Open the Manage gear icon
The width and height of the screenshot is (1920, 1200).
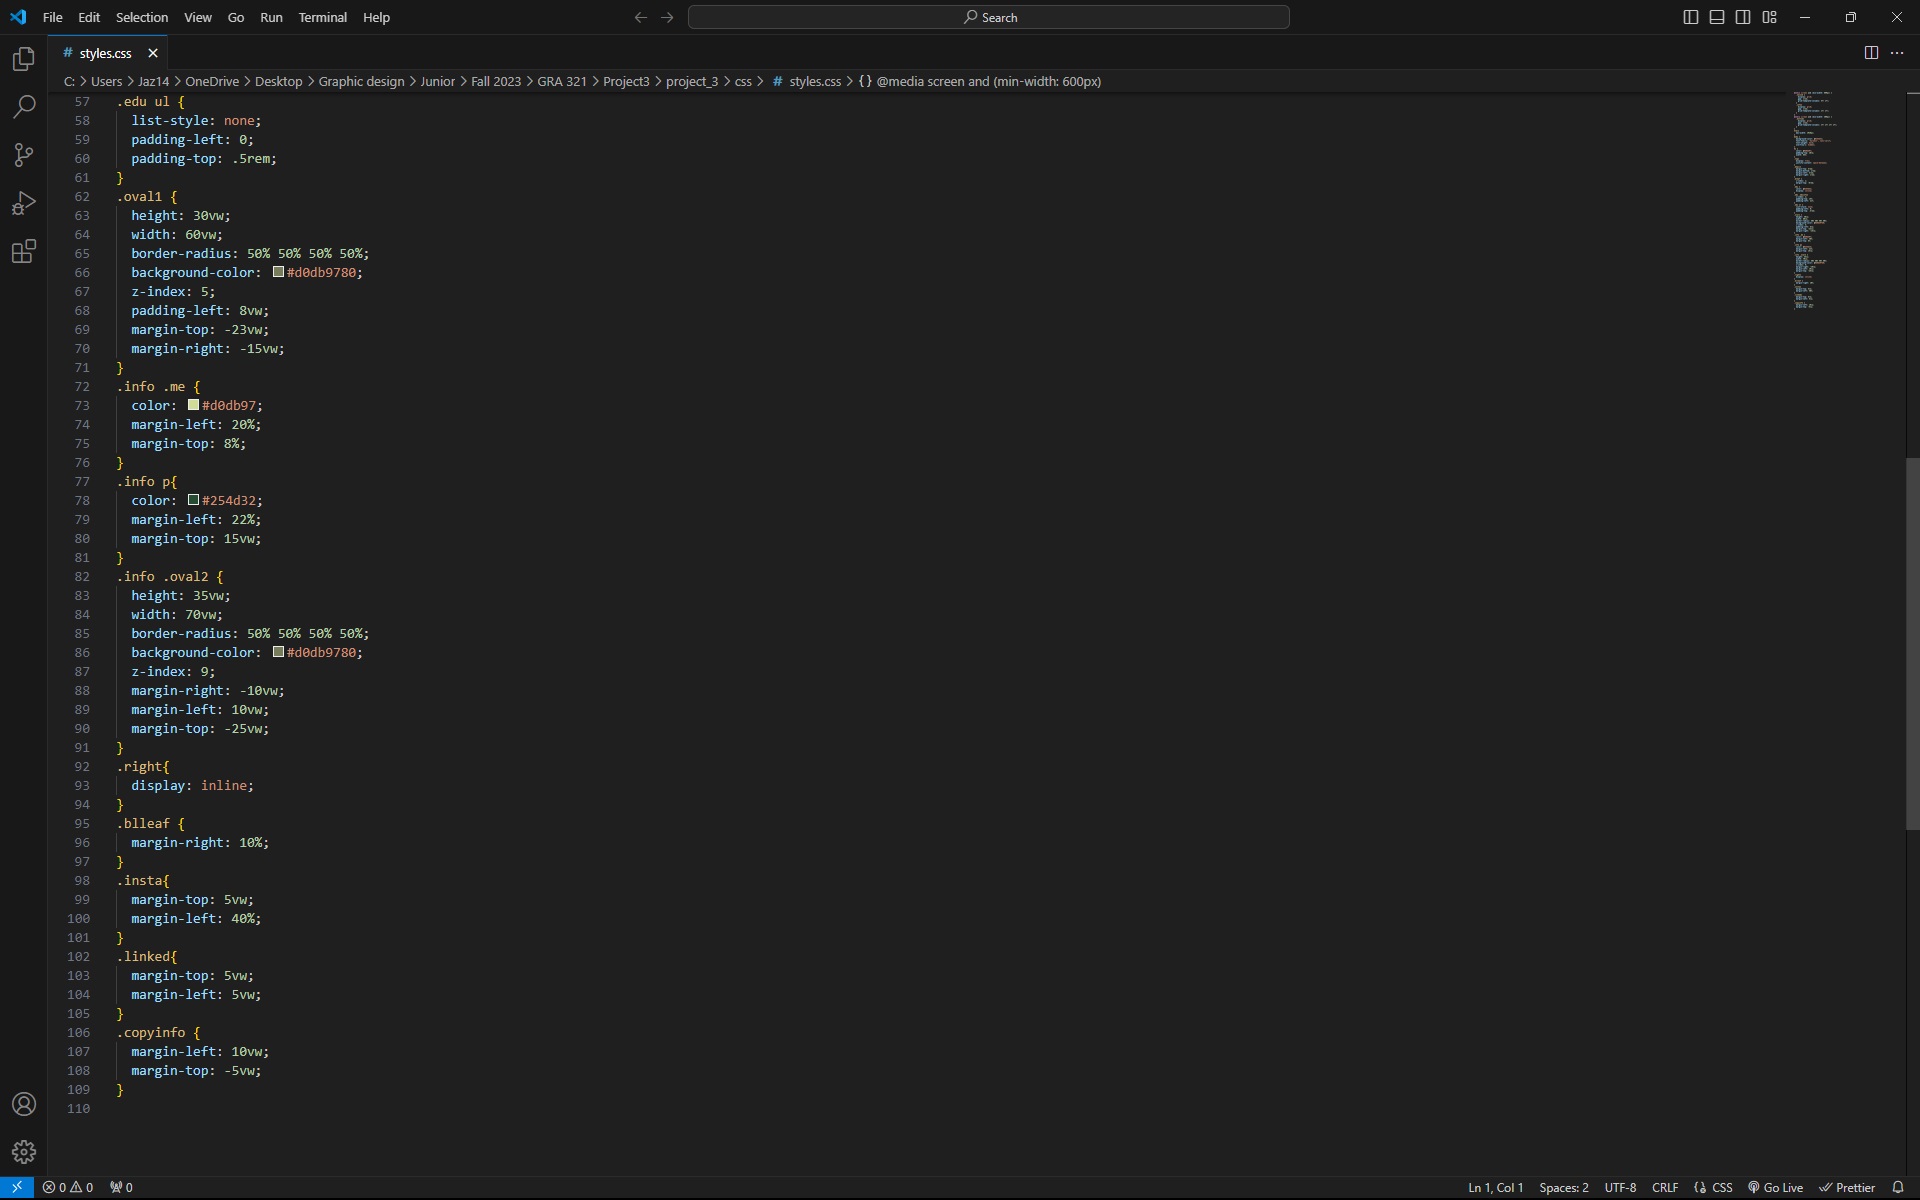click(x=24, y=1152)
